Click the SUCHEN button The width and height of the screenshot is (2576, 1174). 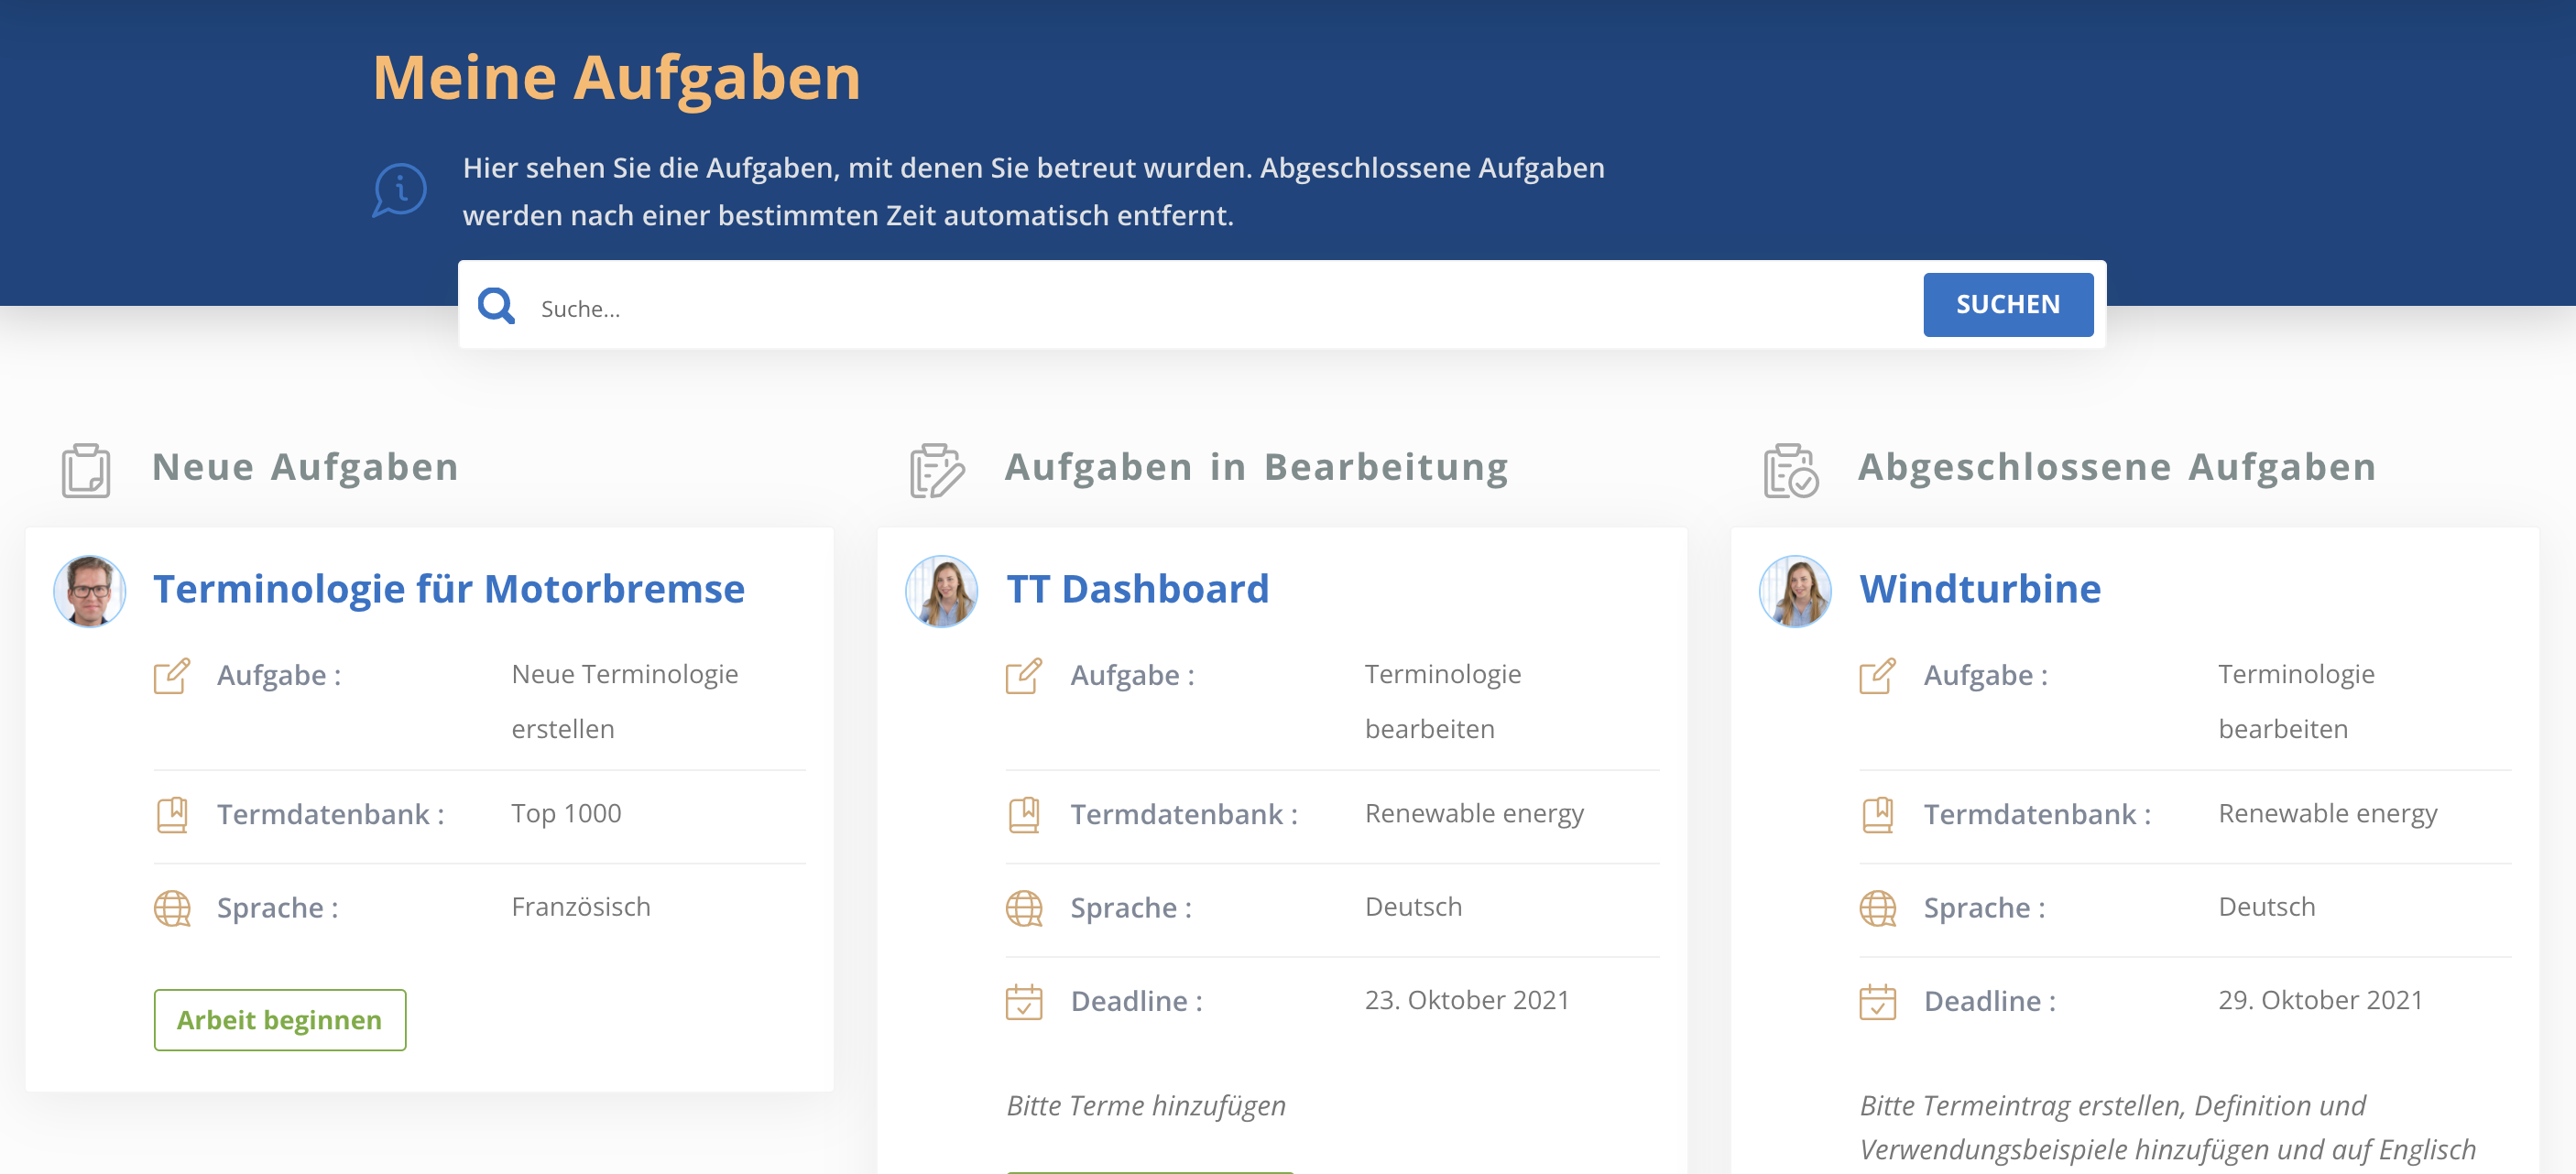(x=2007, y=304)
